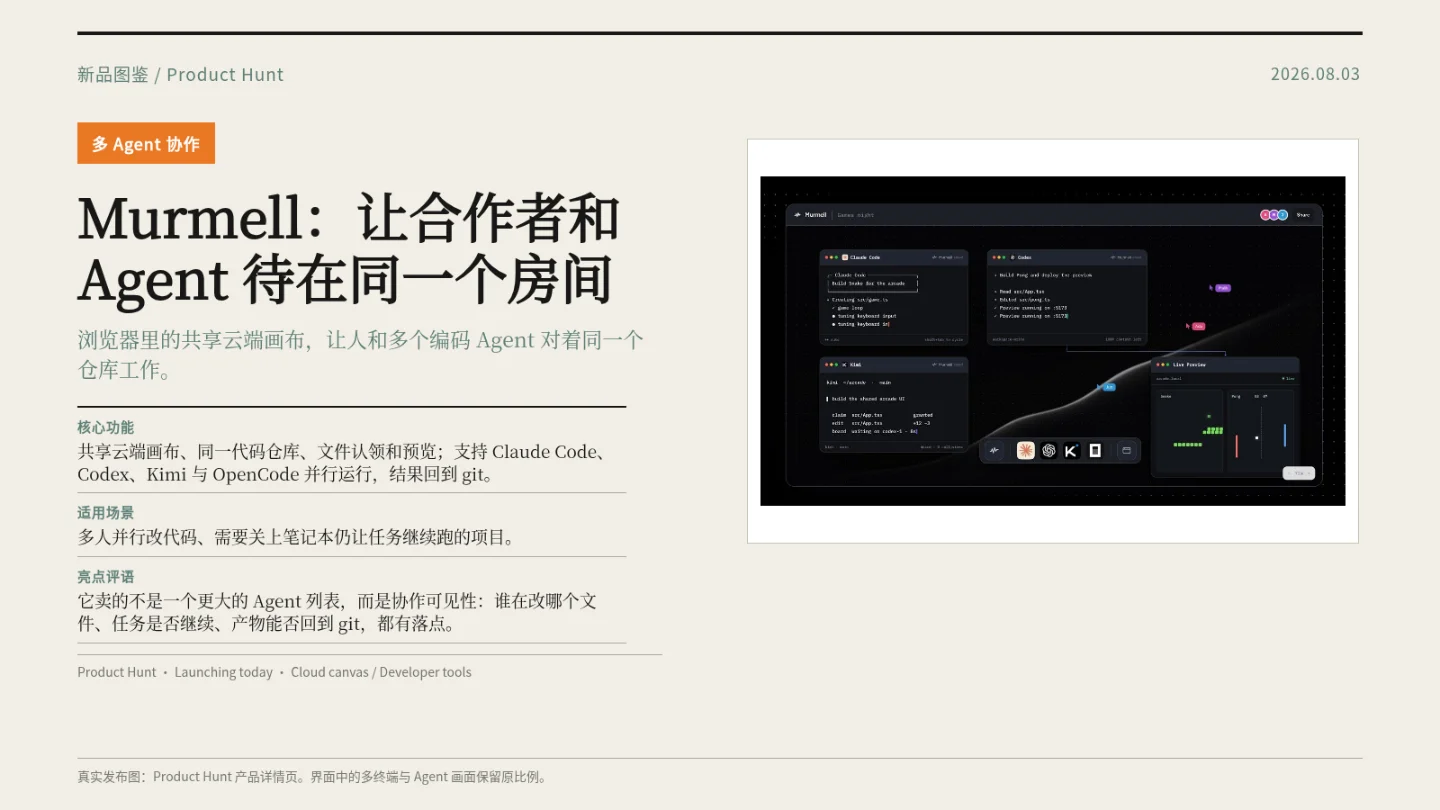Image resolution: width=1440 pixels, height=810 pixels.
Task: Open the preview window icon in the dock
Action: point(1126,451)
